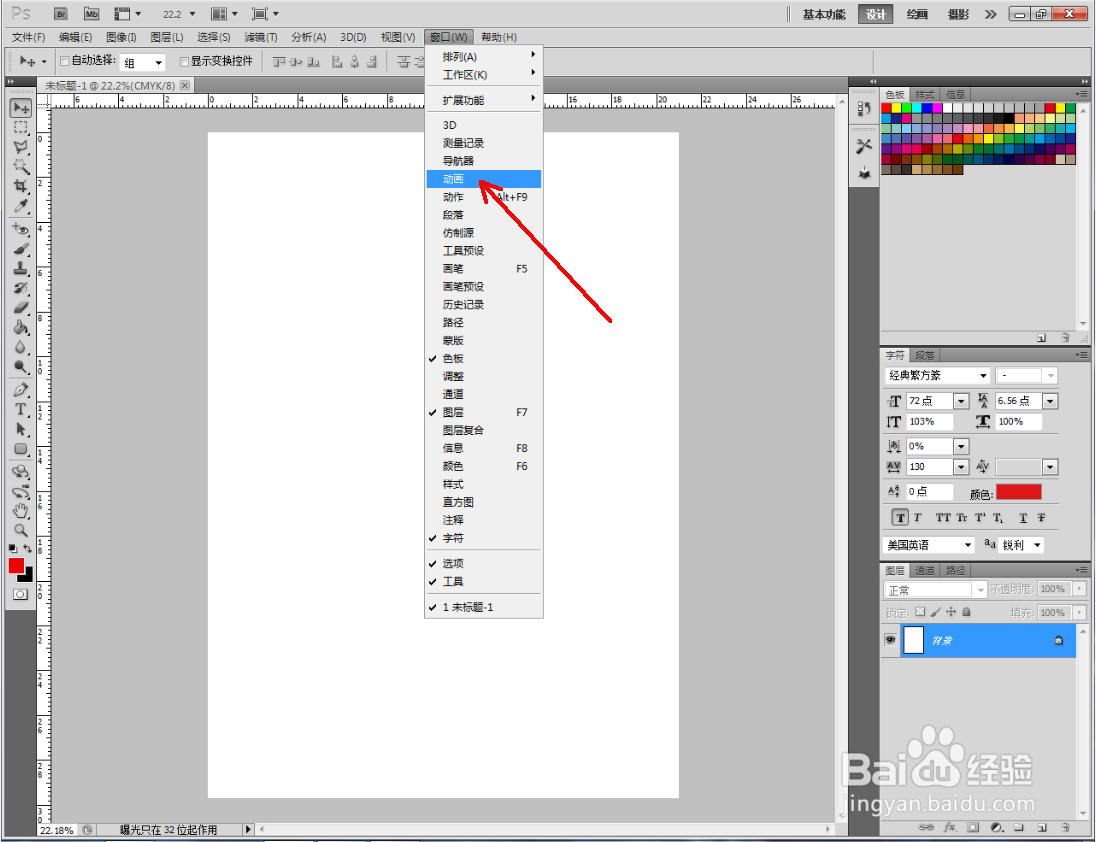Select the Crop tool
Viewport: 1096px width, 842px height.
click(21, 186)
